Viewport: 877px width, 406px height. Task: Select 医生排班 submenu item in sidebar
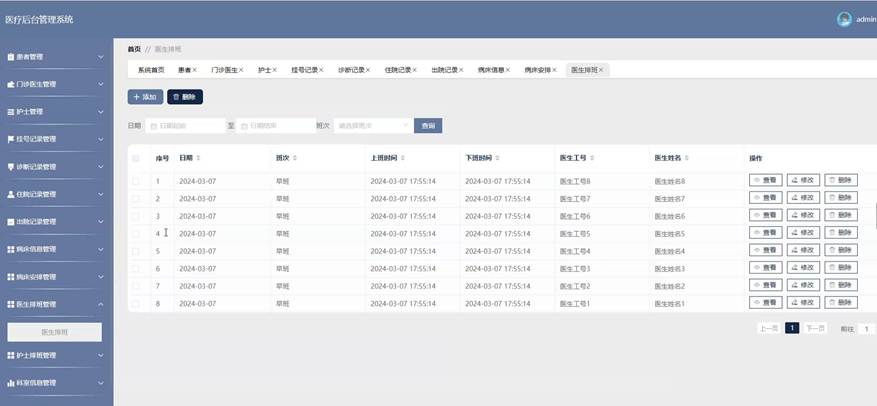(x=55, y=332)
